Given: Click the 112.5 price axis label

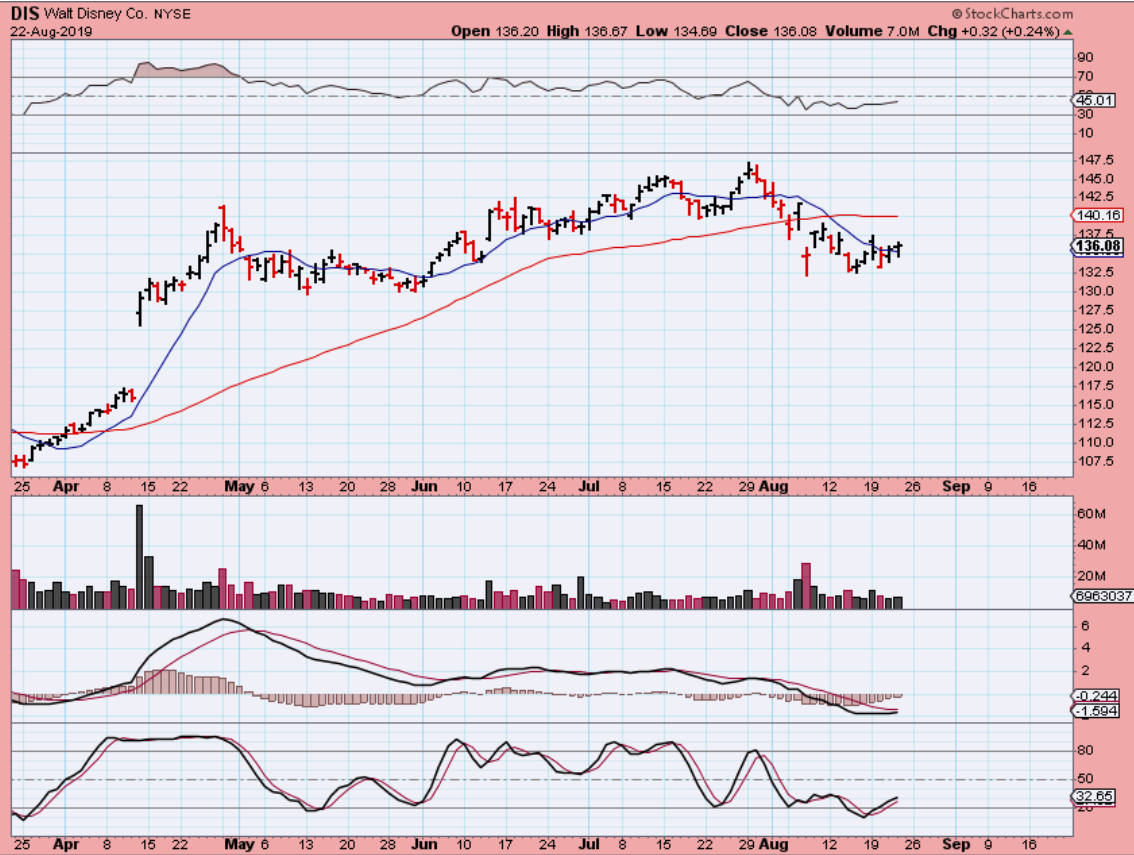Looking at the screenshot, I should click(x=1095, y=423).
